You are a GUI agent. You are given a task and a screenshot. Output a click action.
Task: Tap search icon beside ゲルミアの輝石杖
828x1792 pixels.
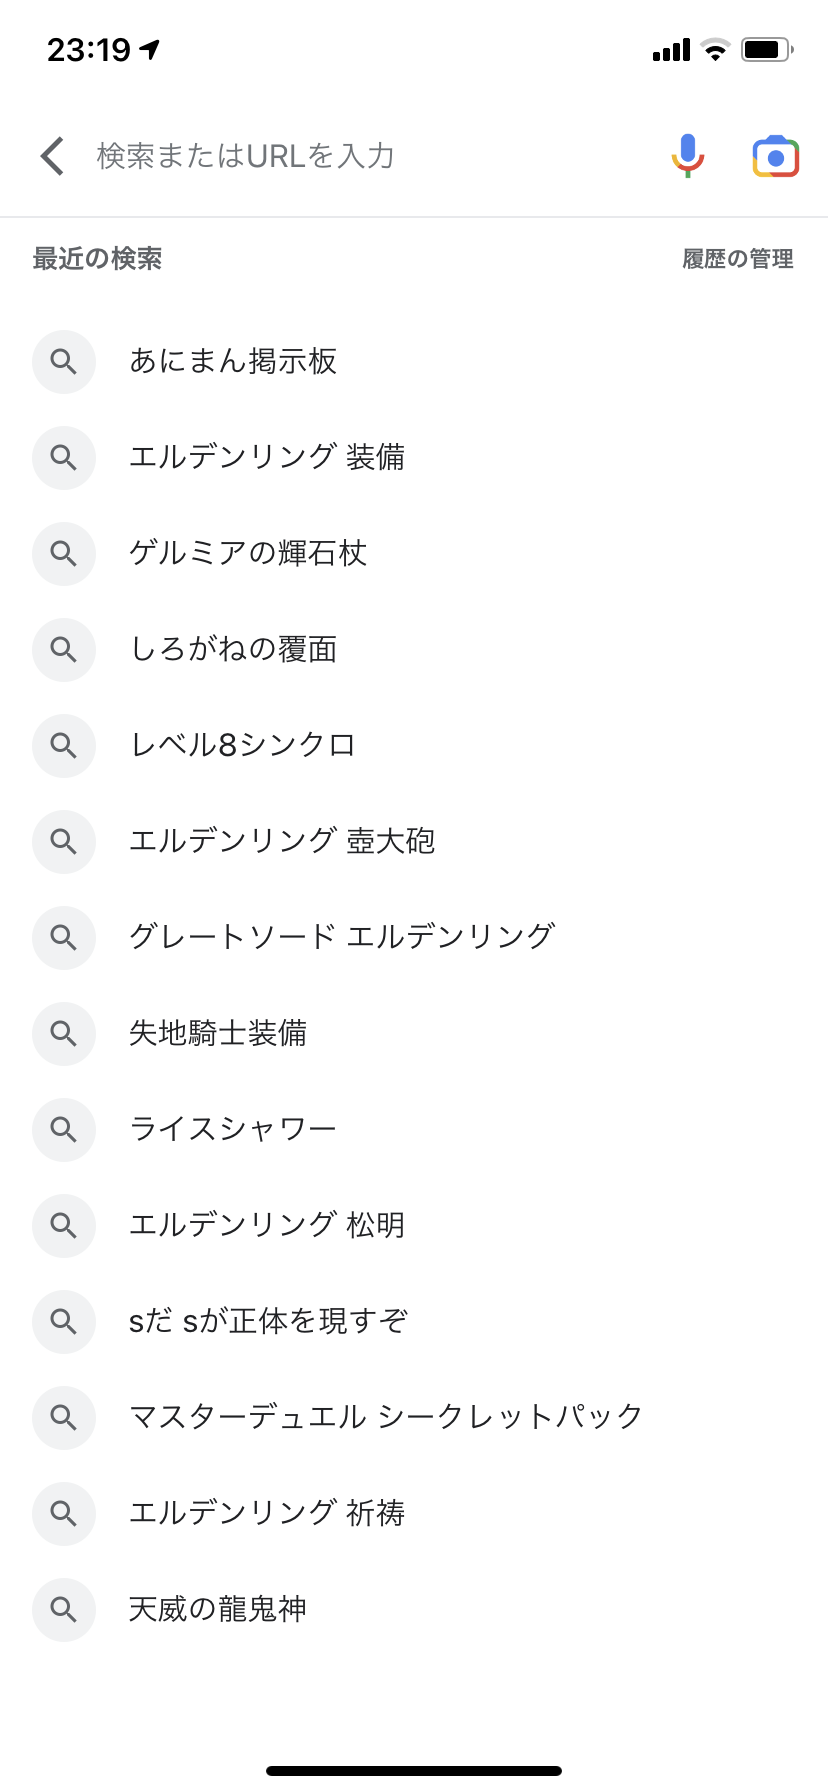coord(64,554)
